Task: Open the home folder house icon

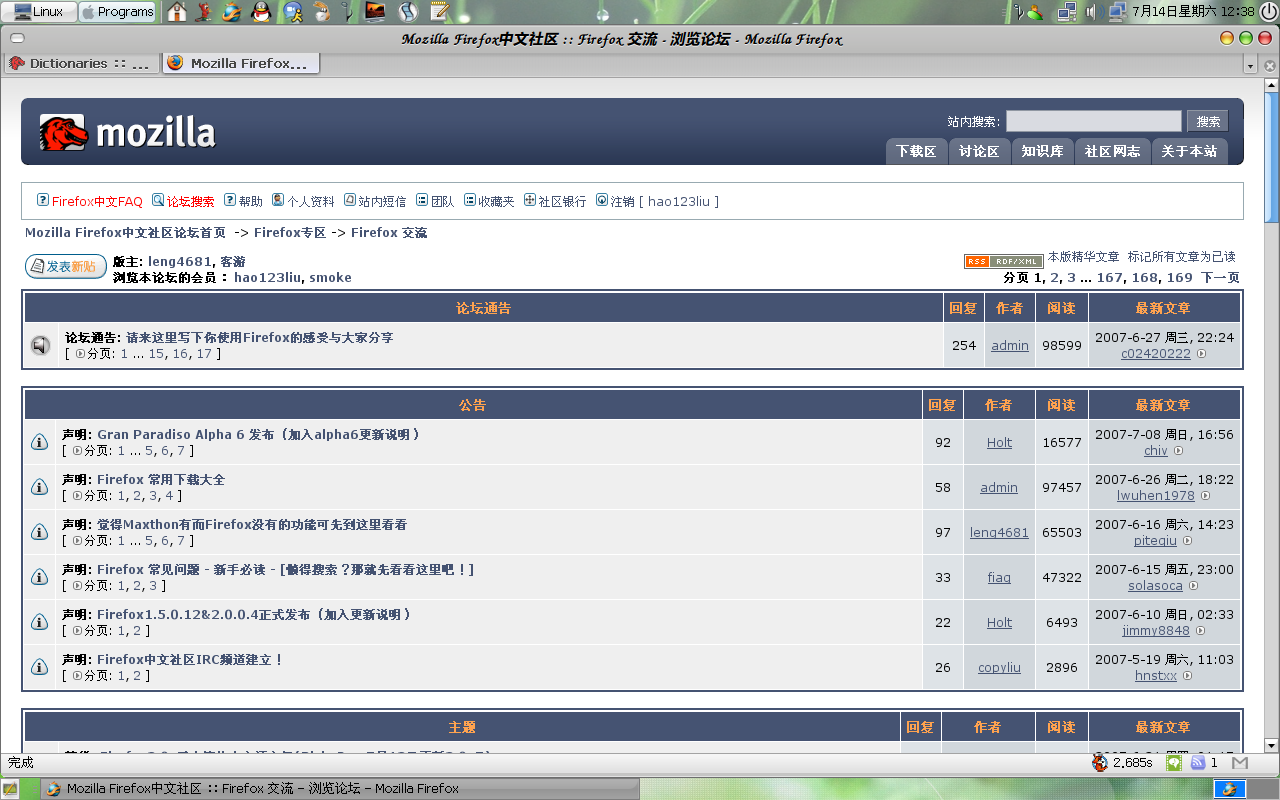Action: pyautogui.click(x=177, y=12)
